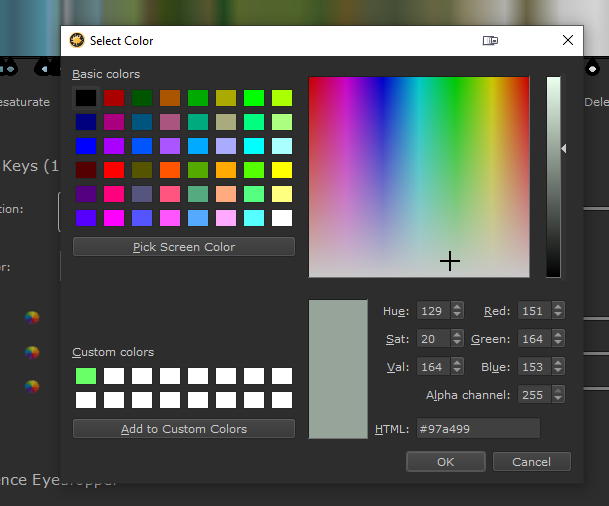Choose the green custom color swatch
Screen dimensions: 609x506
pos(86,376)
